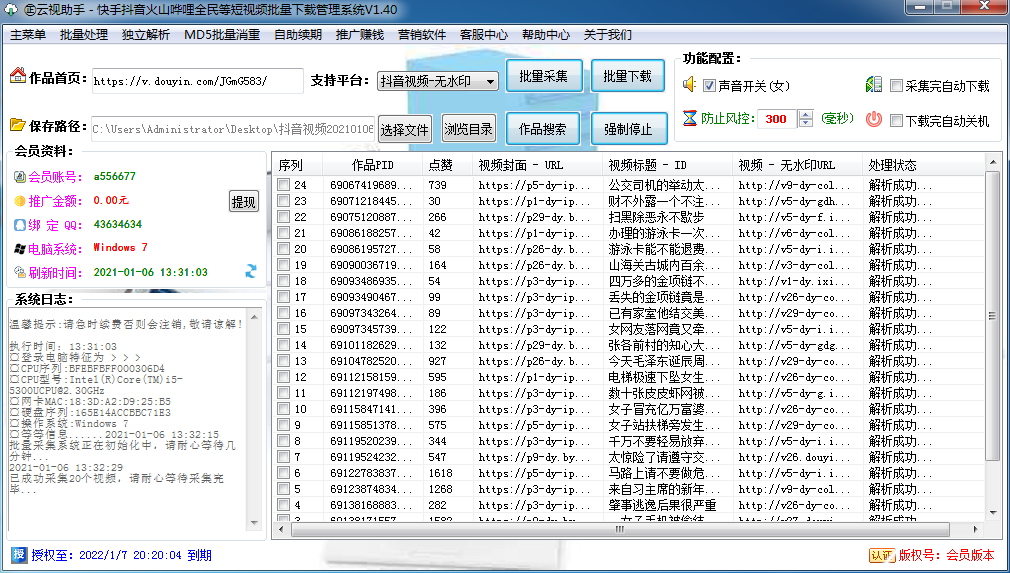Click table horizontal scrollbar left arrow
This screenshot has height=573, width=1010.
pyautogui.click(x=281, y=529)
